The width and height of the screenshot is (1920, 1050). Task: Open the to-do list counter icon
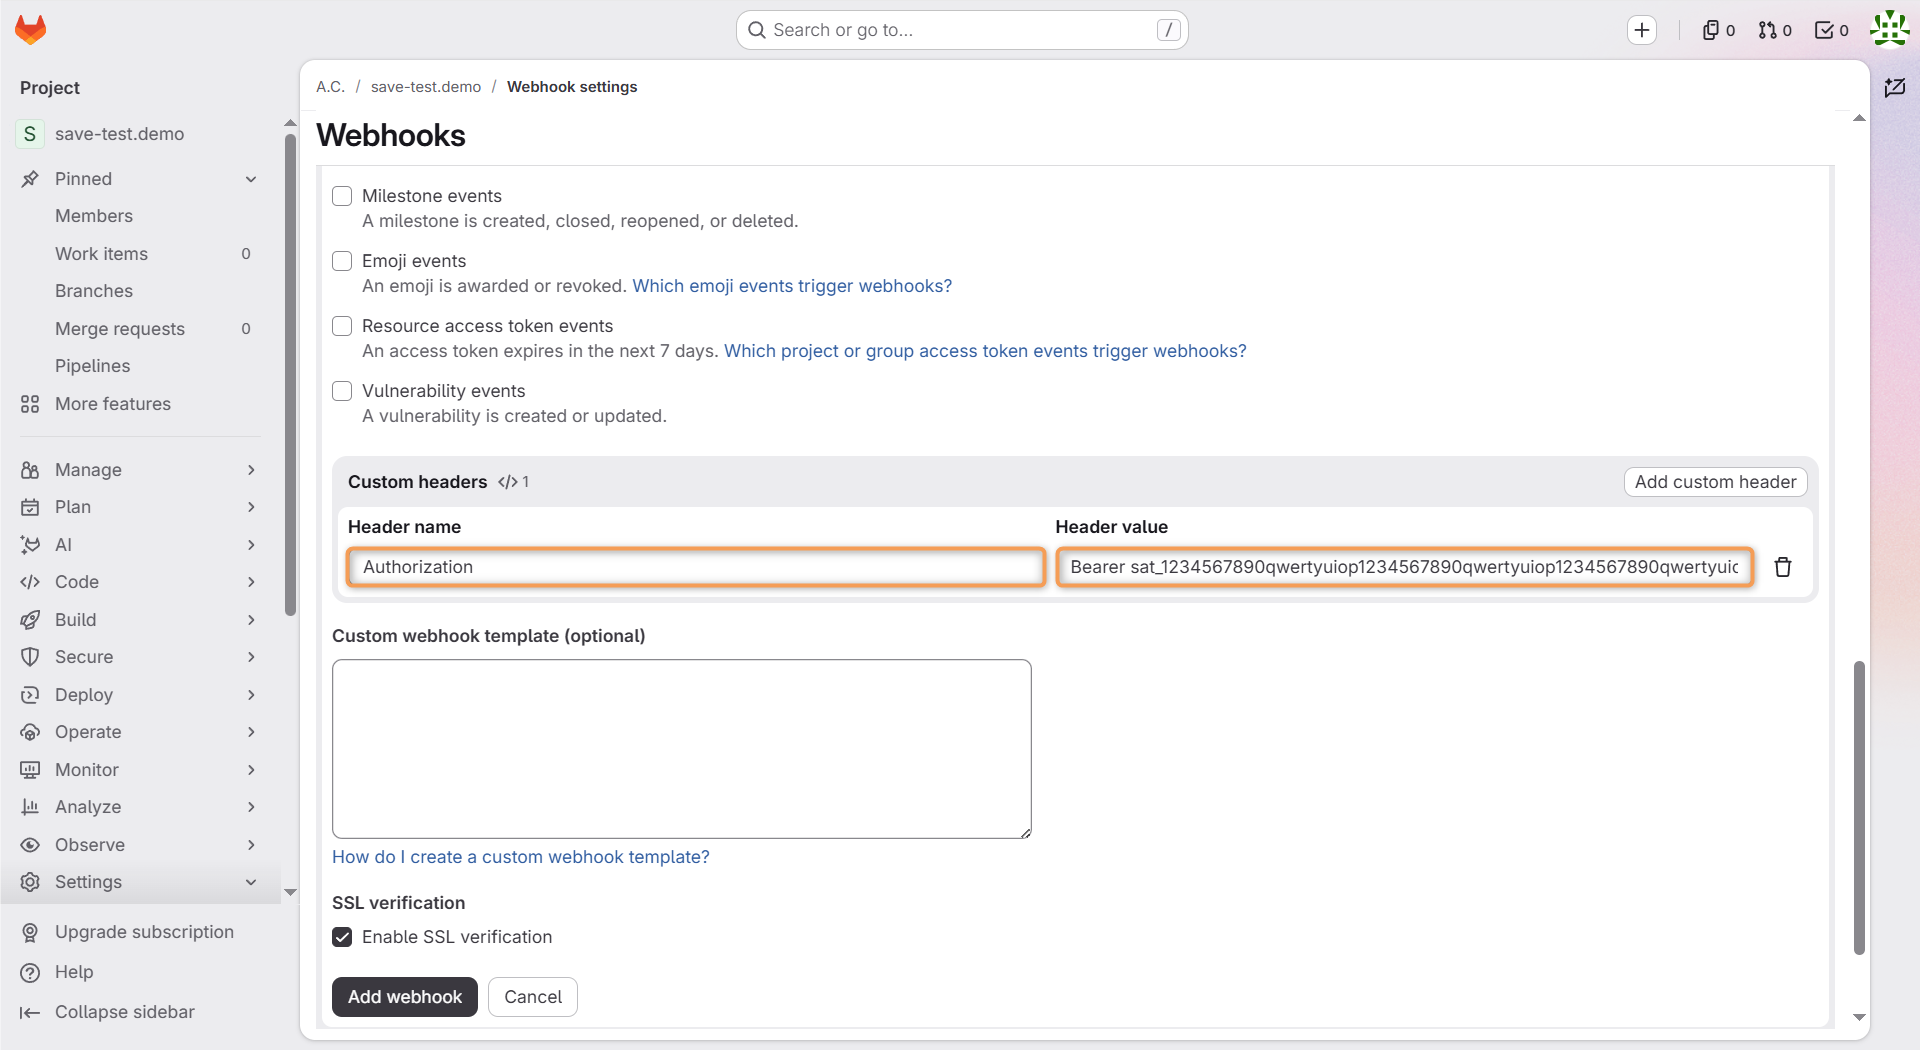pos(1832,30)
